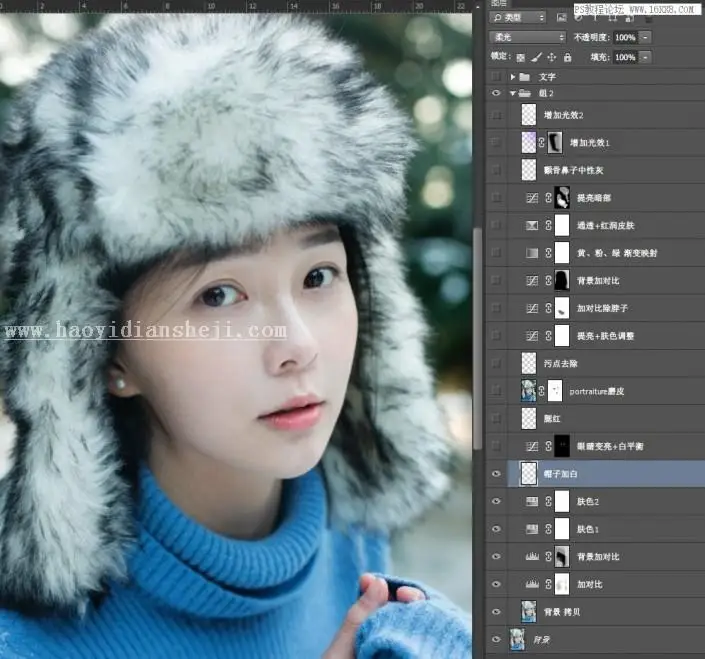This screenshot has width=705, height=659.
Task: Hide the 肤色2 layer
Action: tap(496, 501)
